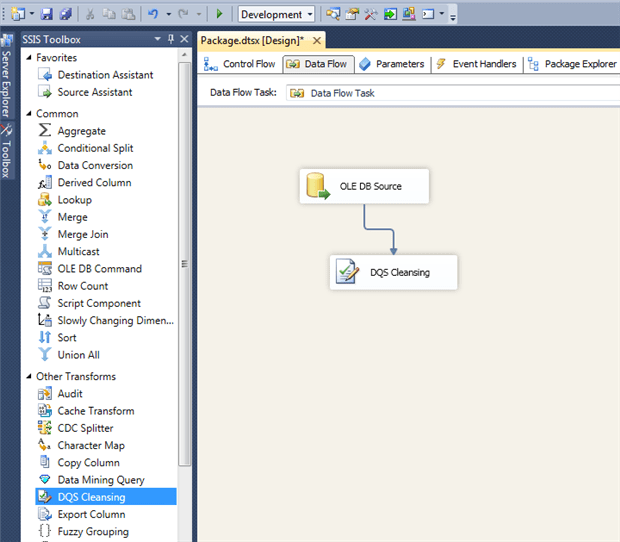Click the wrench-and-hammer tools icon

(371, 14)
